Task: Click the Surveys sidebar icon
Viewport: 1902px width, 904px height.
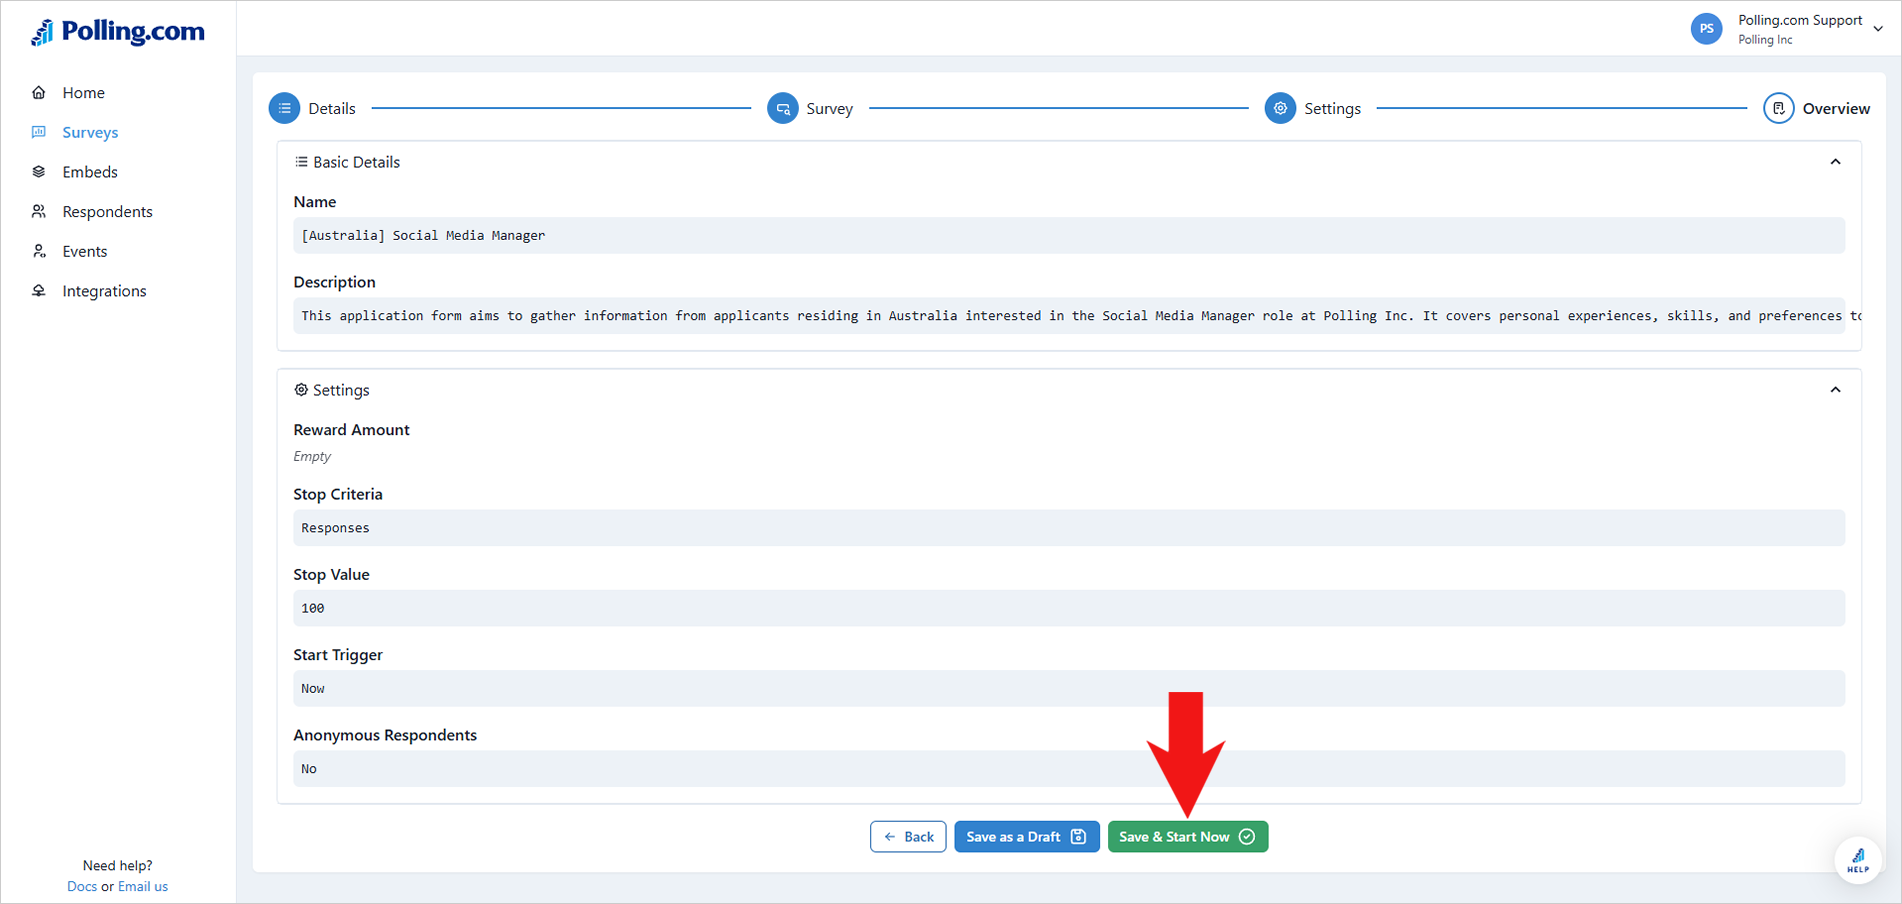Action: click(x=39, y=132)
